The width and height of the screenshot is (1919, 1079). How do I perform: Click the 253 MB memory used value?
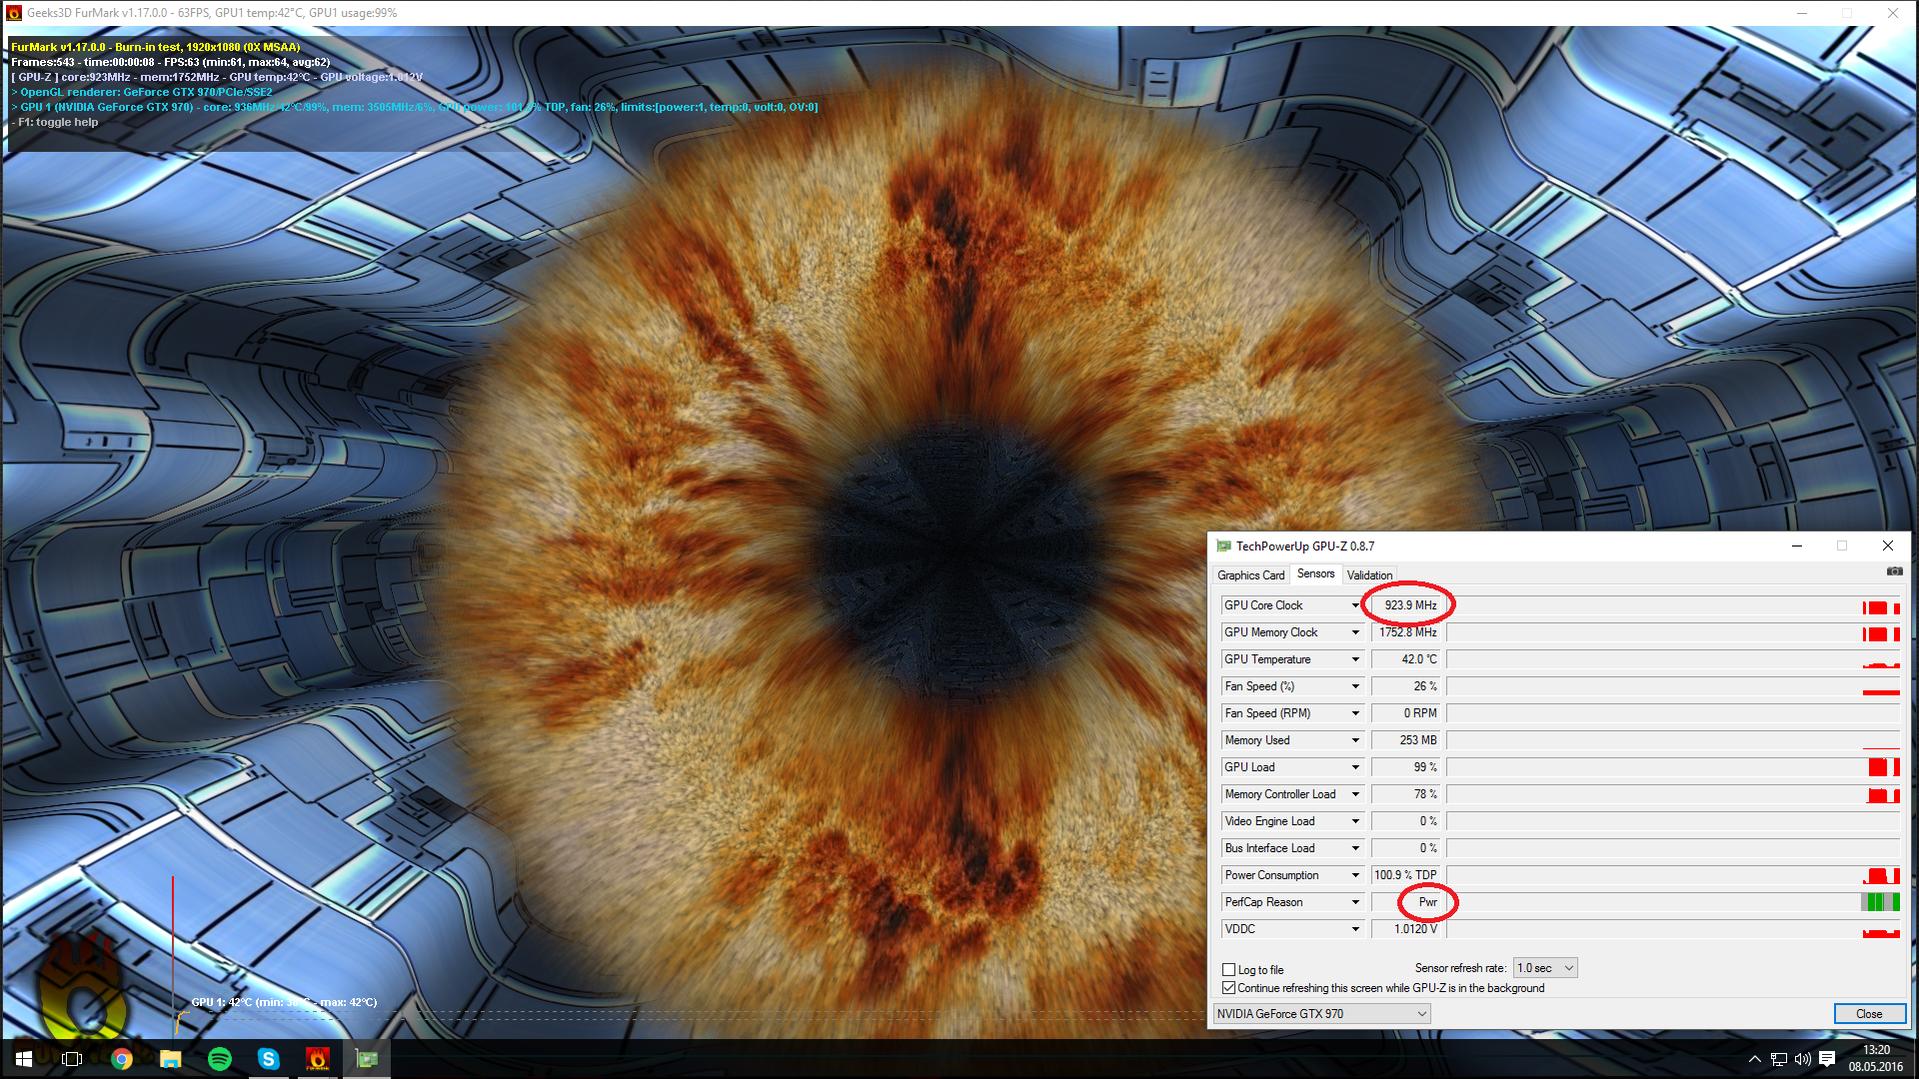1406,741
